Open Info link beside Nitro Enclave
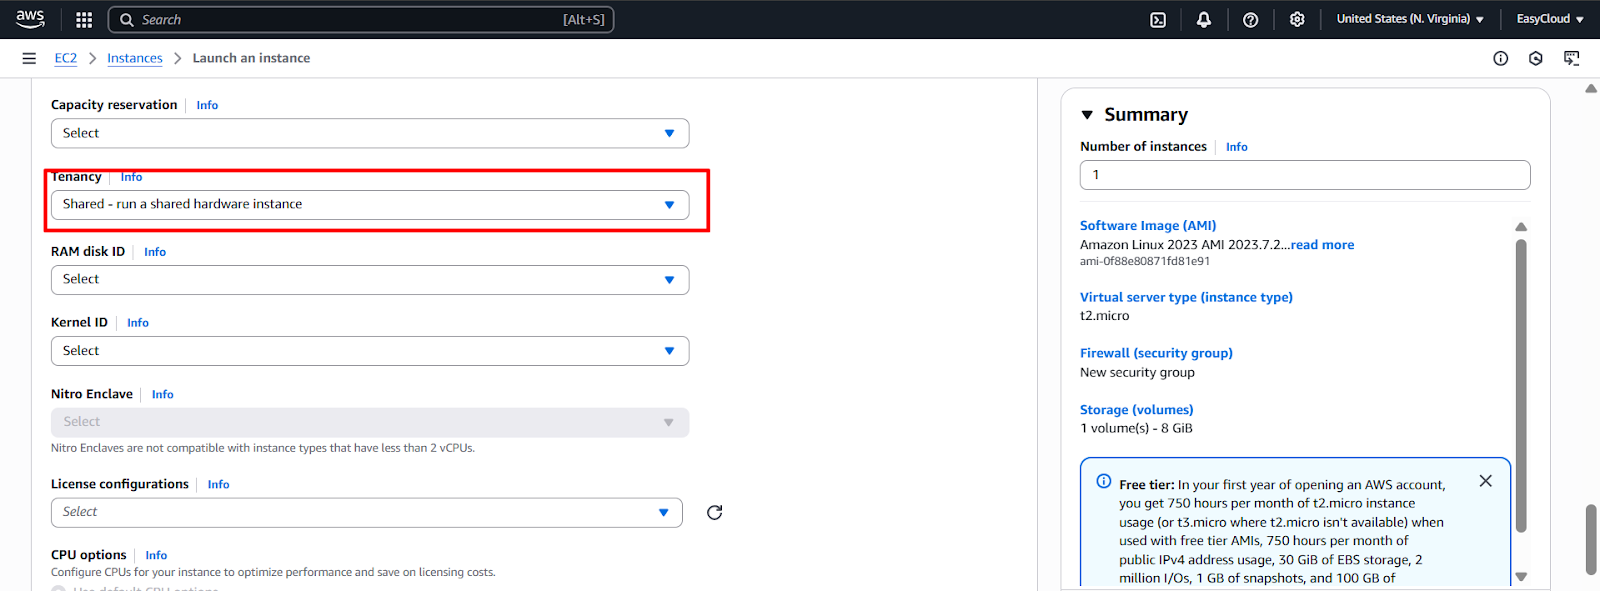 click(x=163, y=395)
